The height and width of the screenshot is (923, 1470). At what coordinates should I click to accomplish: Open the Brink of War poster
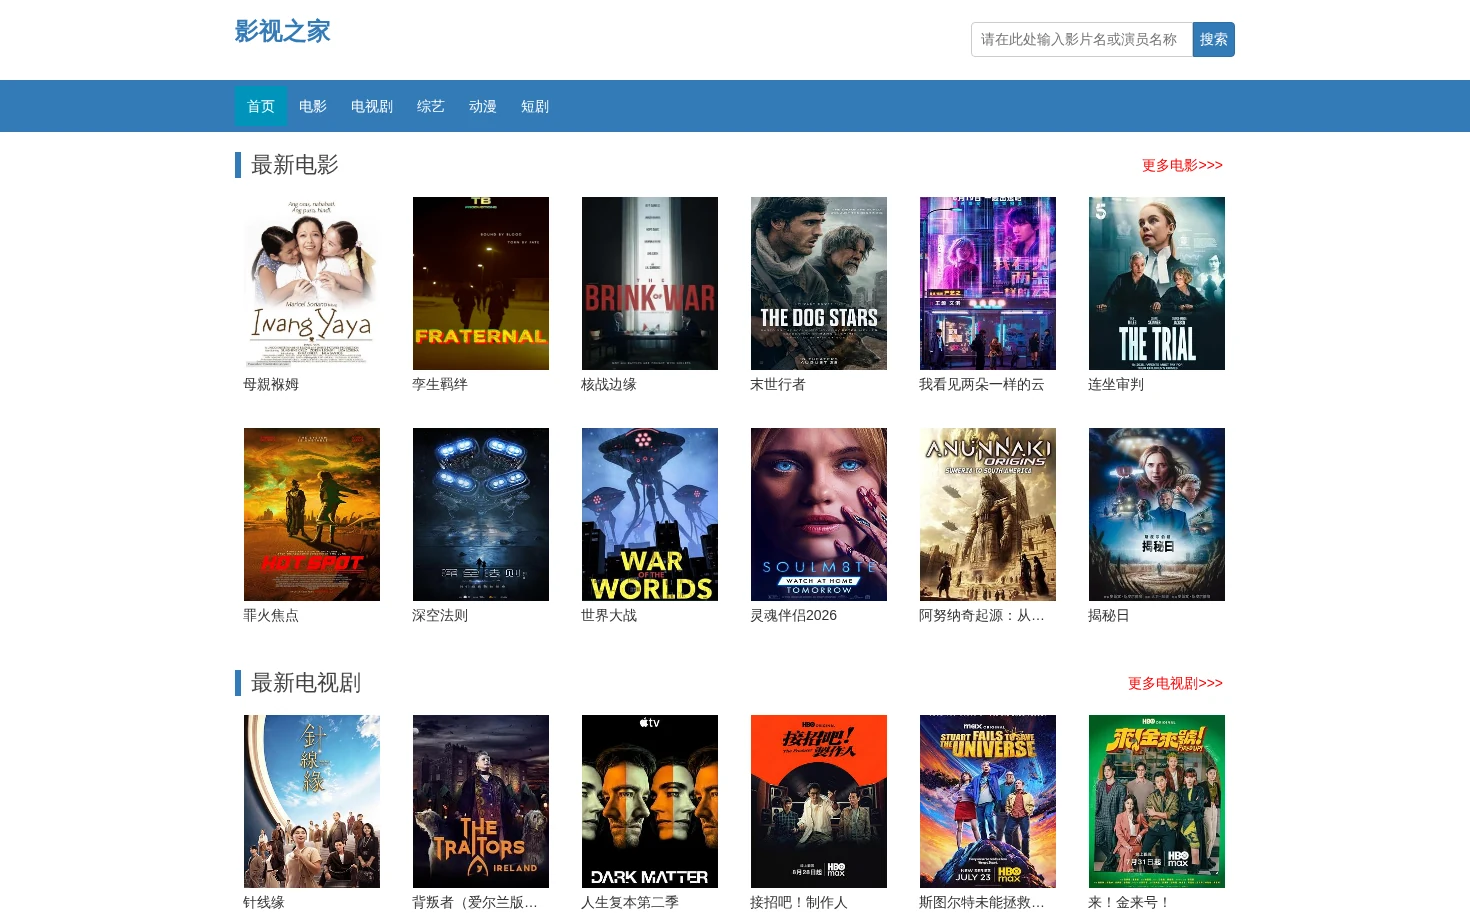[x=650, y=283]
